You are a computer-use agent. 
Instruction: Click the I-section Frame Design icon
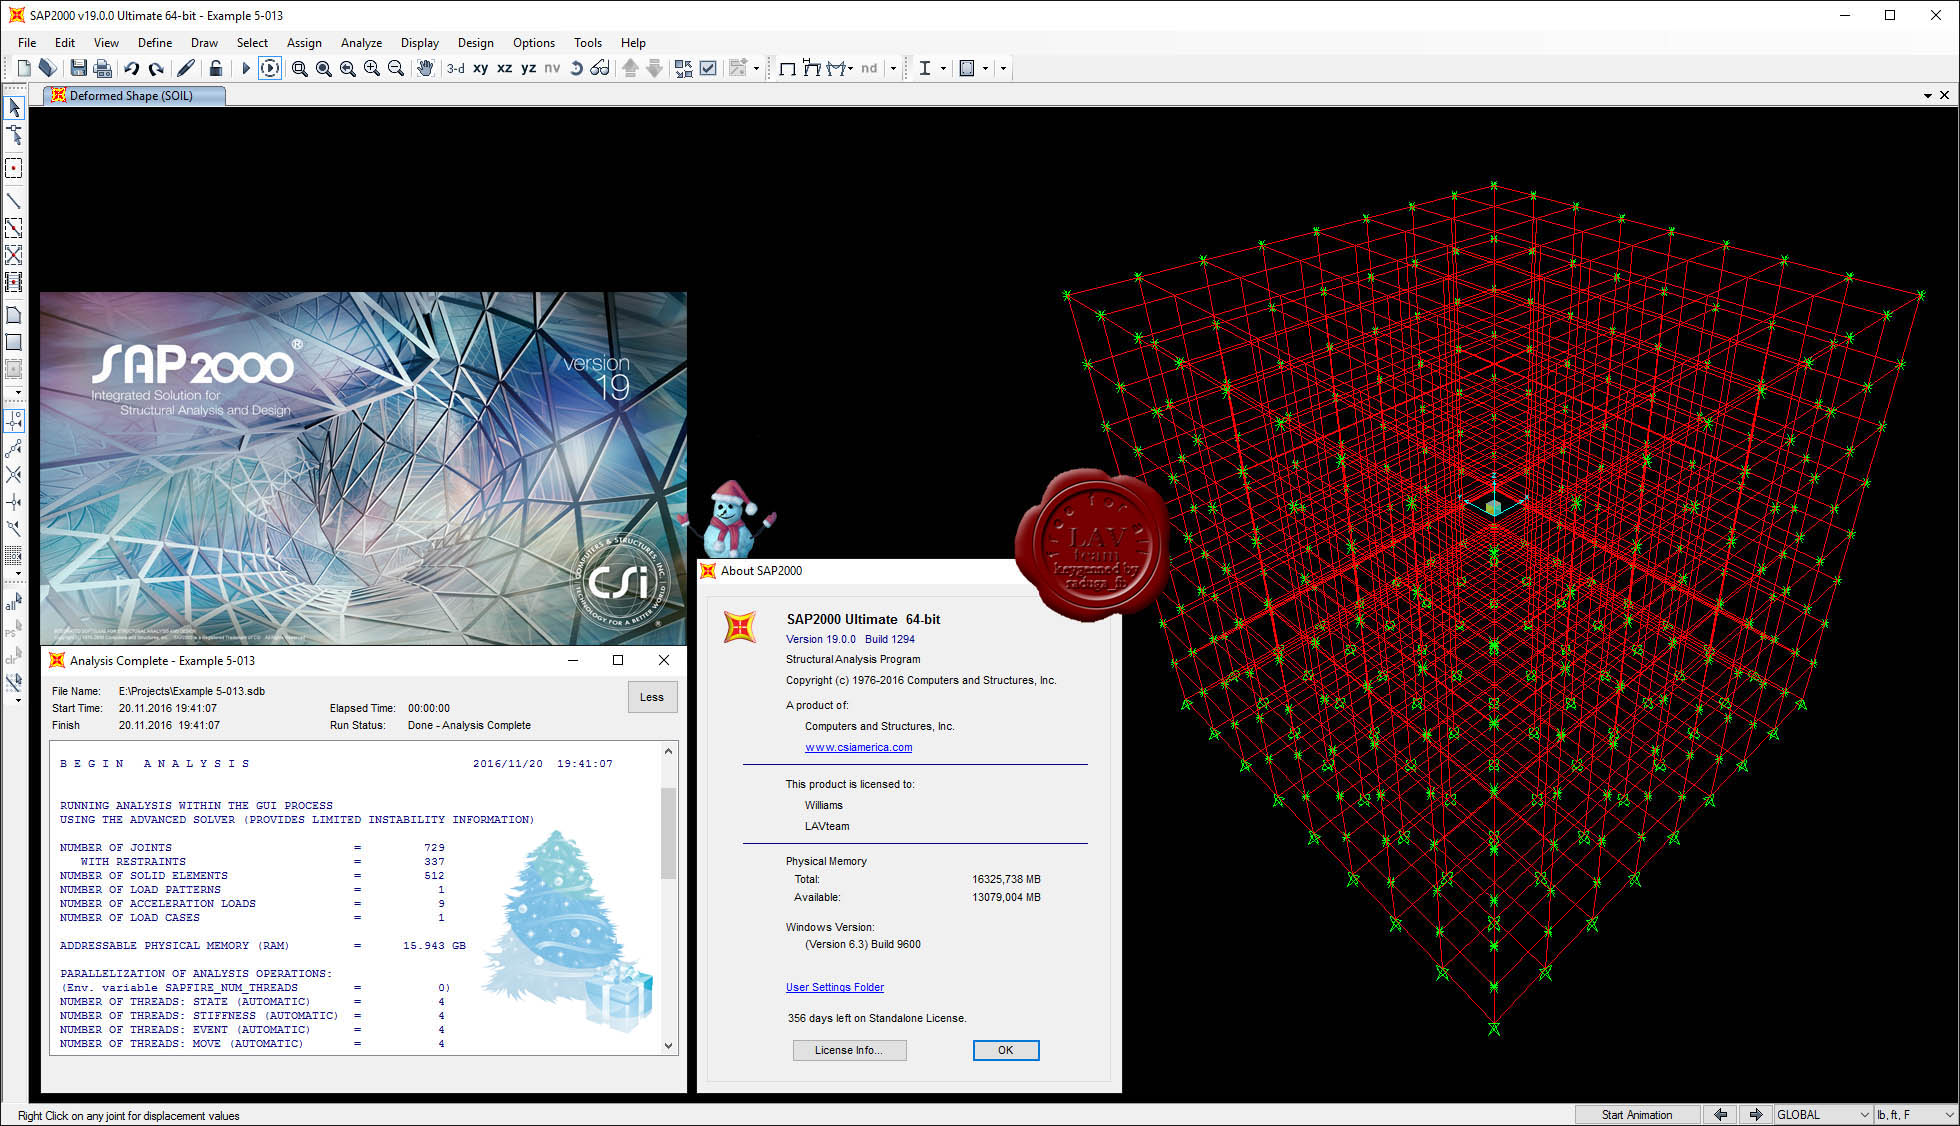click(925, 68)
